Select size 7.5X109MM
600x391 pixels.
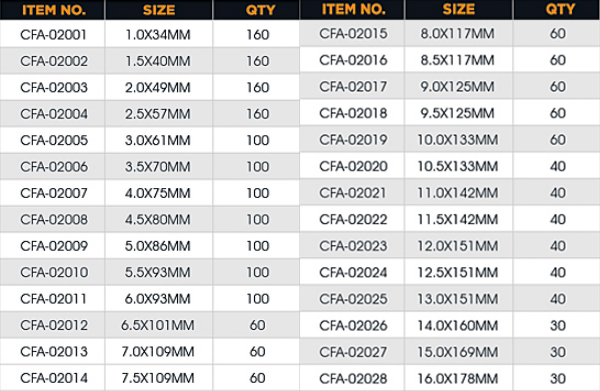click(x=158, y=378)
